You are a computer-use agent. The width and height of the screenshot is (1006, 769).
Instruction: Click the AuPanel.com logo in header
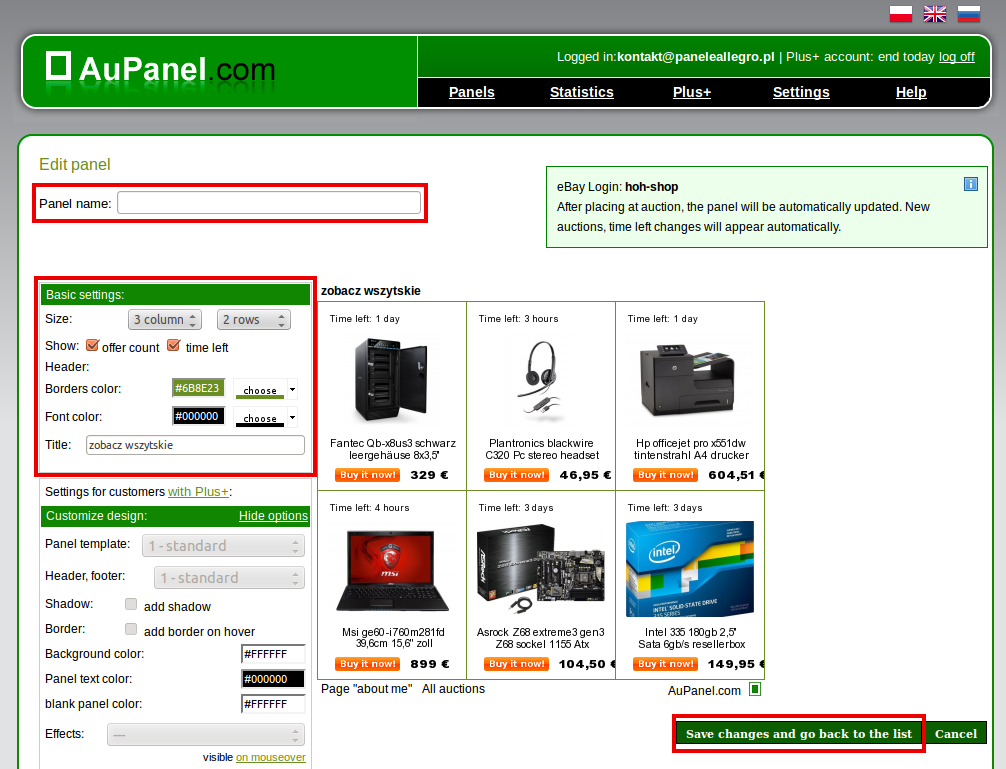[160, 67]
